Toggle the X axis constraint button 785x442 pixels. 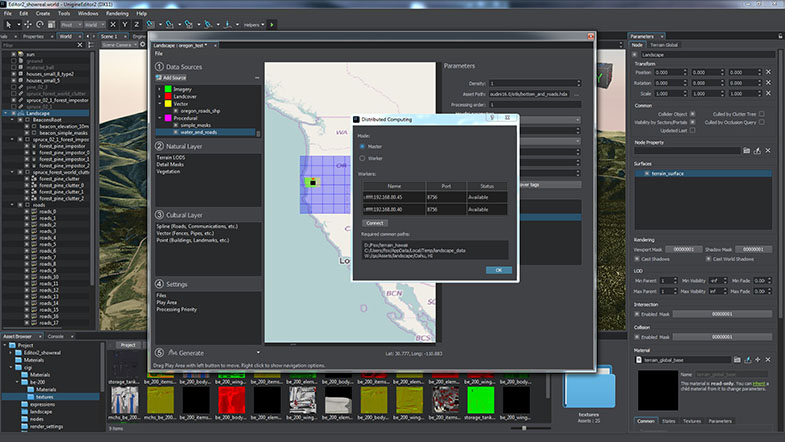113,25
